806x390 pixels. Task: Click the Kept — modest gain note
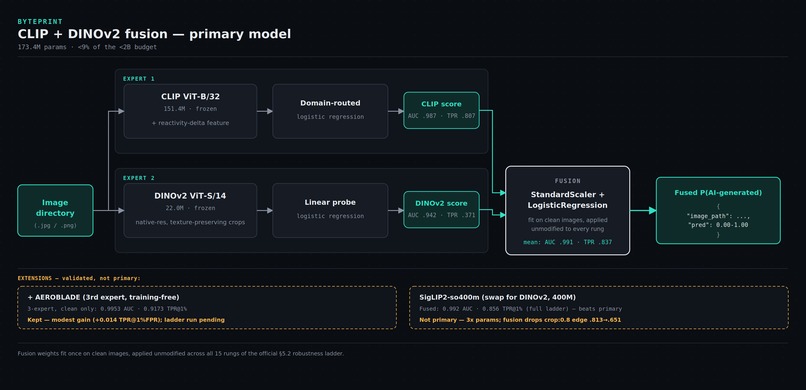pyautogui.click(x=126, y=320)
